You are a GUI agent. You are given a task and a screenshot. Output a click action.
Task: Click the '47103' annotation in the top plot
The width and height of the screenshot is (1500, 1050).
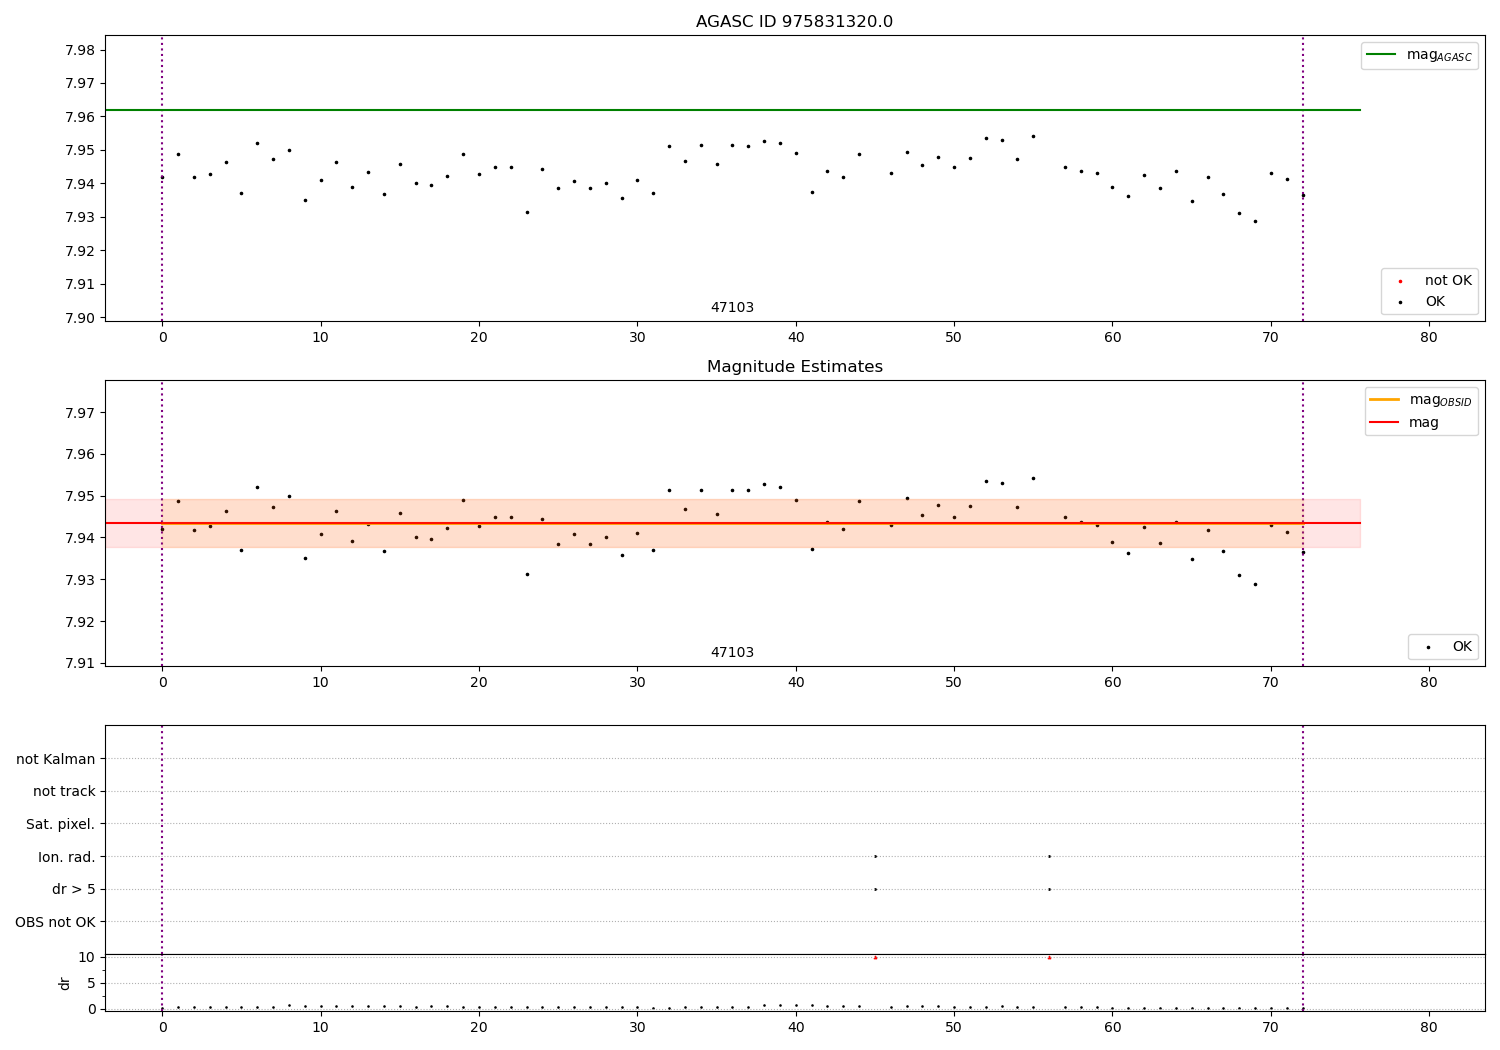pyautogui.click(x=732, y=308)
